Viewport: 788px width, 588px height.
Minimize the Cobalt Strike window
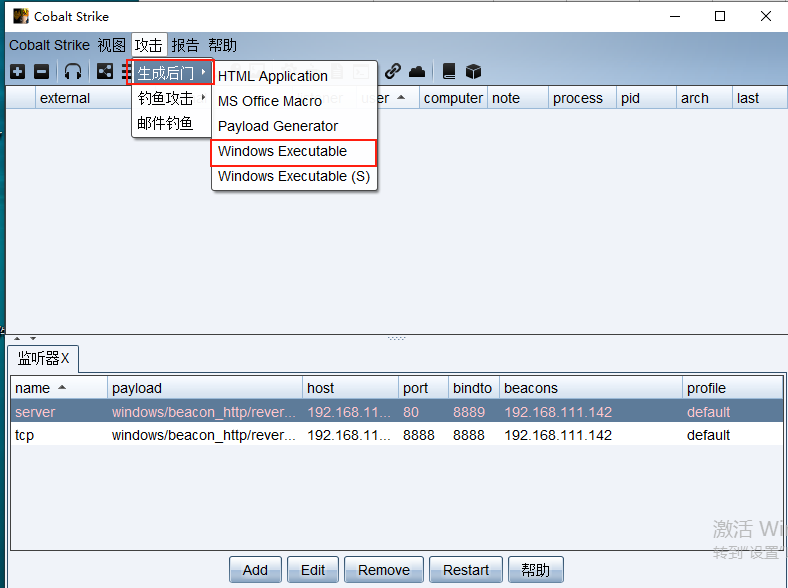(675, 16)
